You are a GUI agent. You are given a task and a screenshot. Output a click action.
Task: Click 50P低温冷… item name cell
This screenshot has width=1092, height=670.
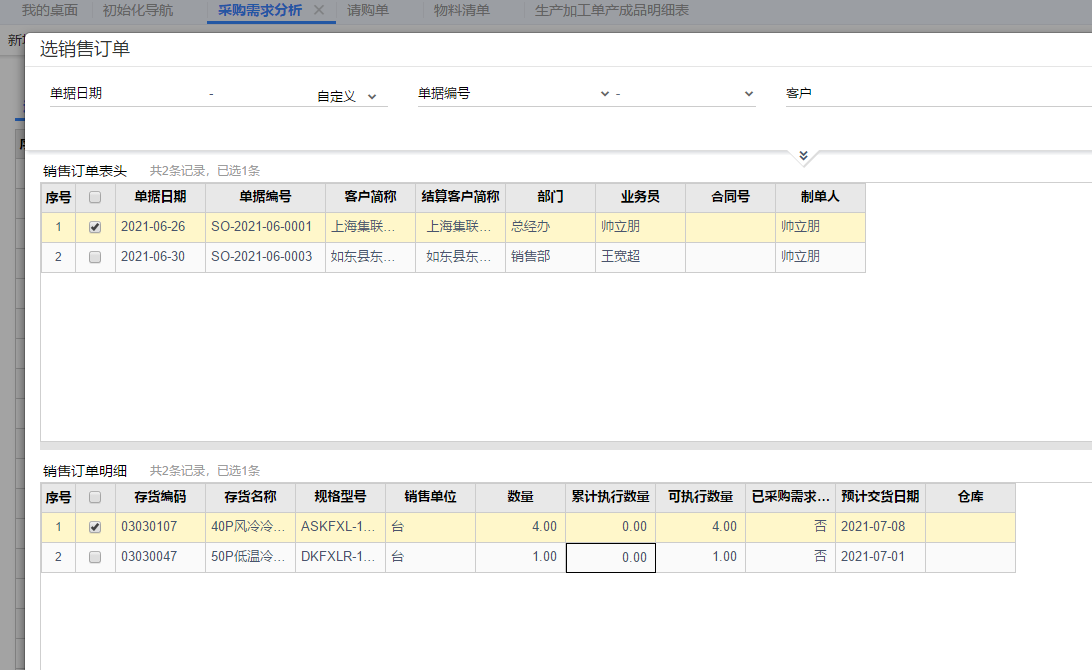[x=251, y=557]
